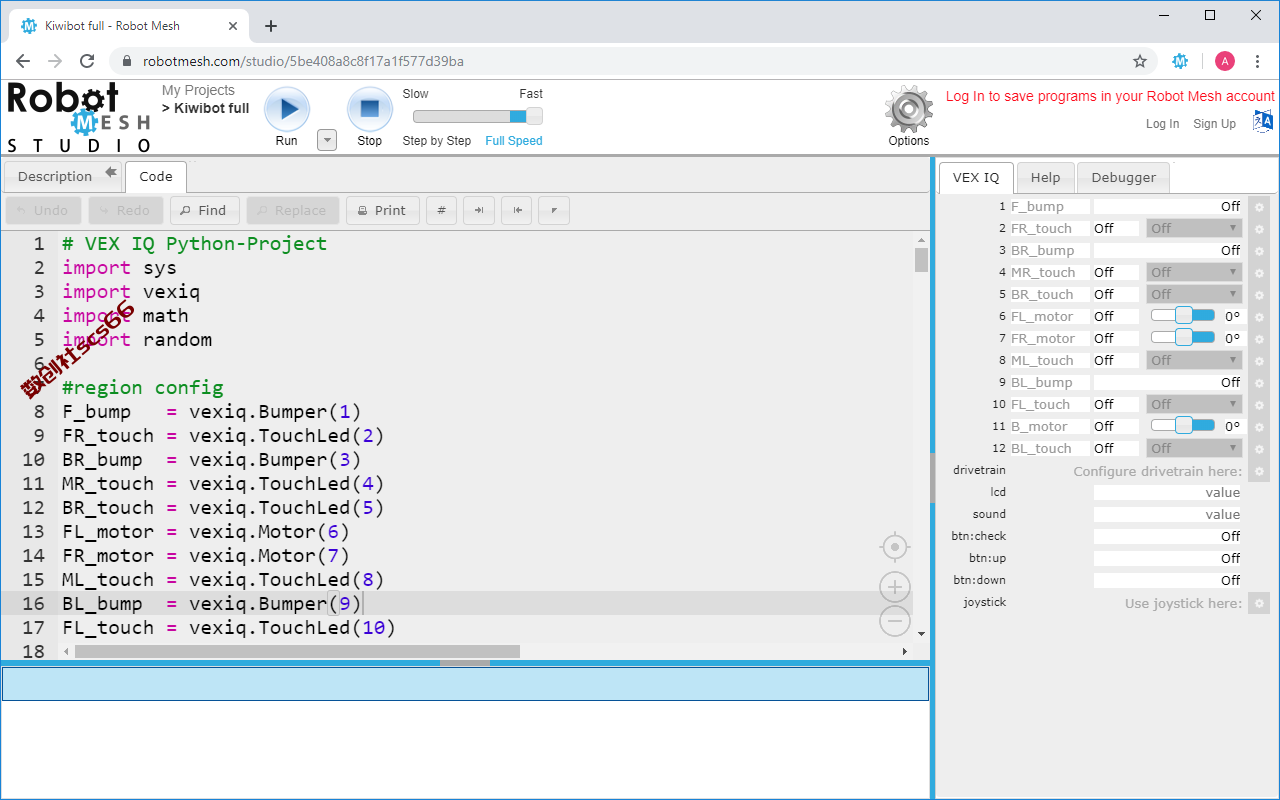Open MR_touch color dropdown
The width and height of the screenshot is (1280, 800).
pyautogui.click(x=1194, y=273)
